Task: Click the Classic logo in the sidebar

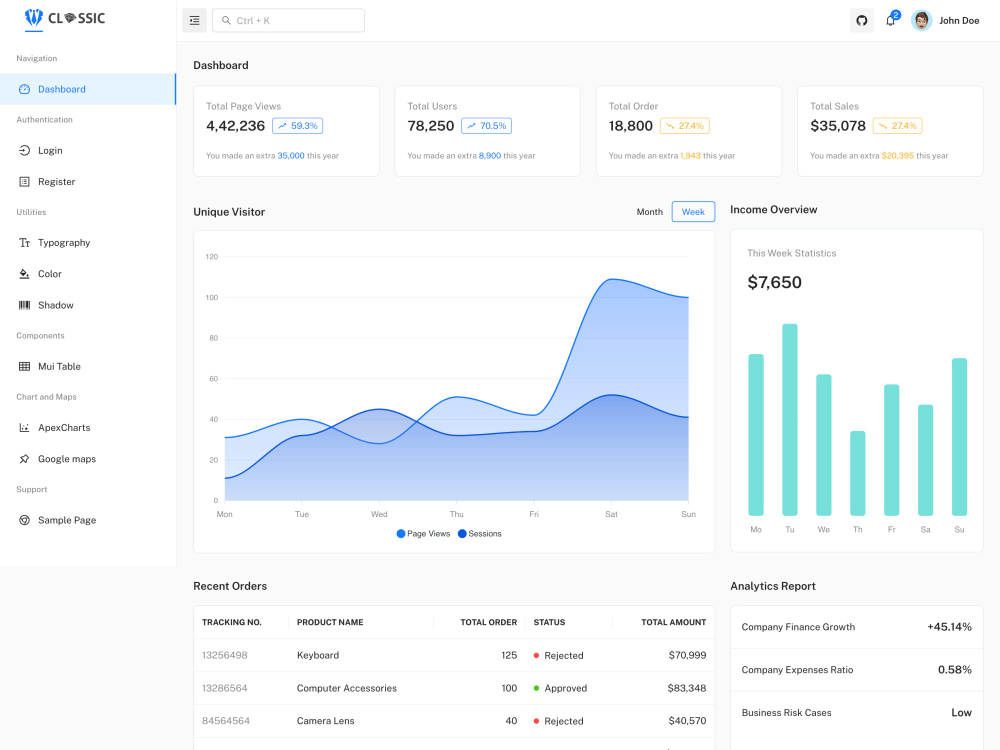Action: [64, 18]
